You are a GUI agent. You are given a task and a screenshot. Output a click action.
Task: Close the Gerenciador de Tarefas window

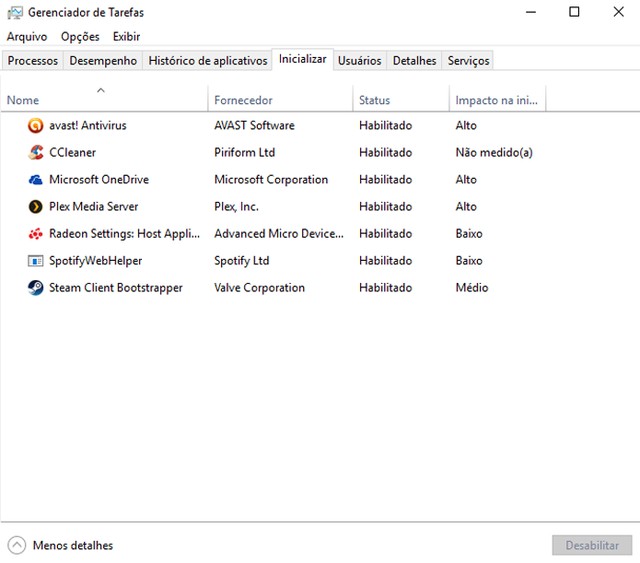pyautogui.click(x=618, y=12)
